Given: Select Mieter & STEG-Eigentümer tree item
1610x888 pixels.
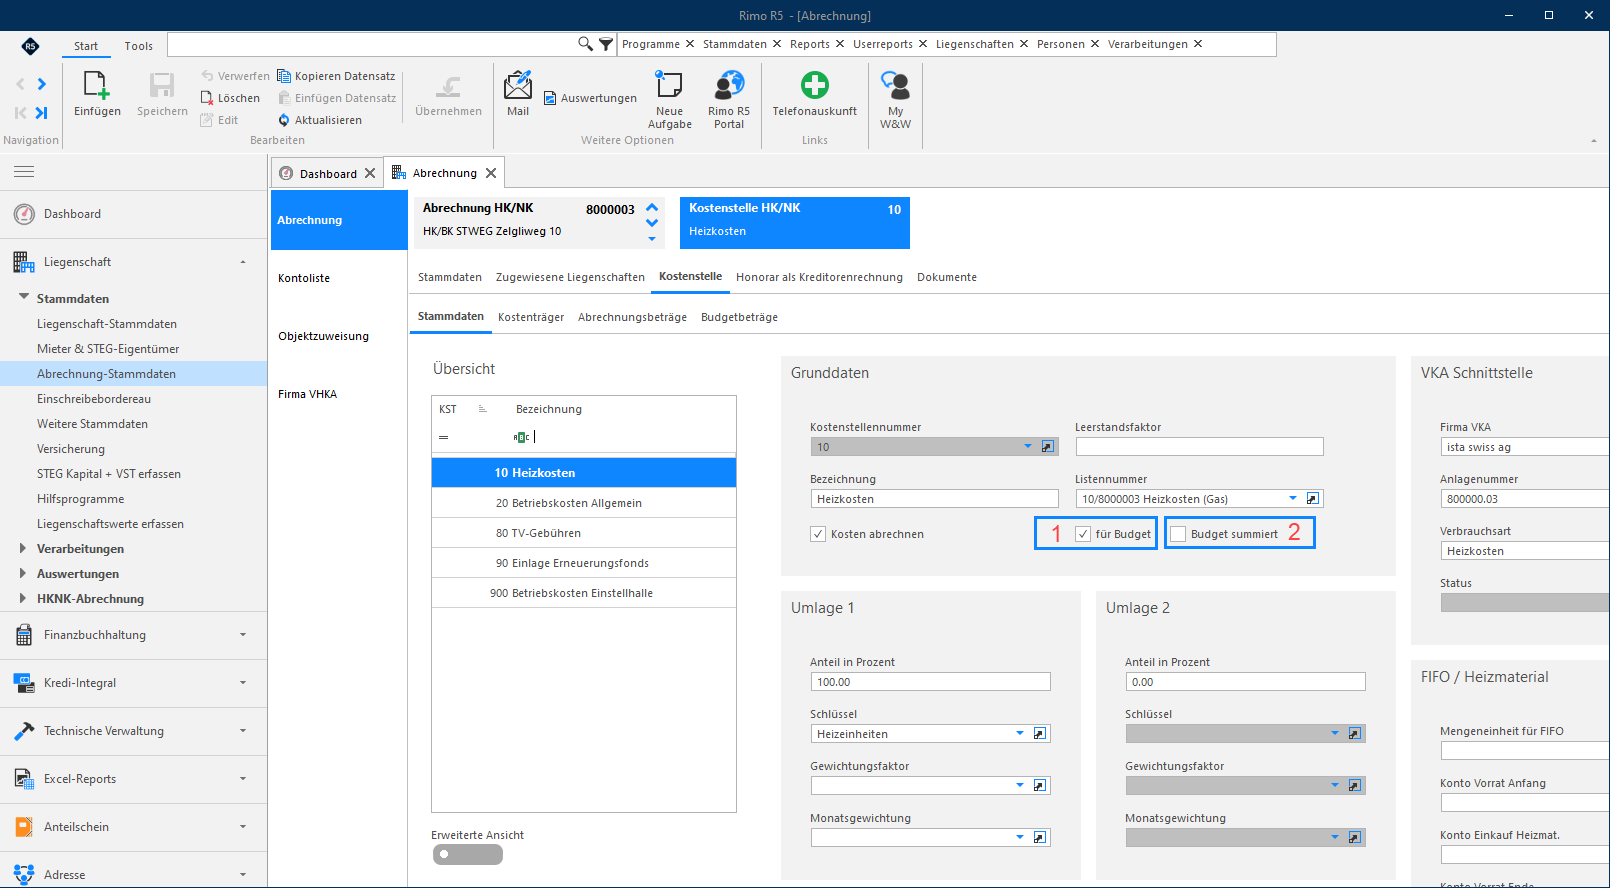Looking at the screenshot, I should coord(108,349).
